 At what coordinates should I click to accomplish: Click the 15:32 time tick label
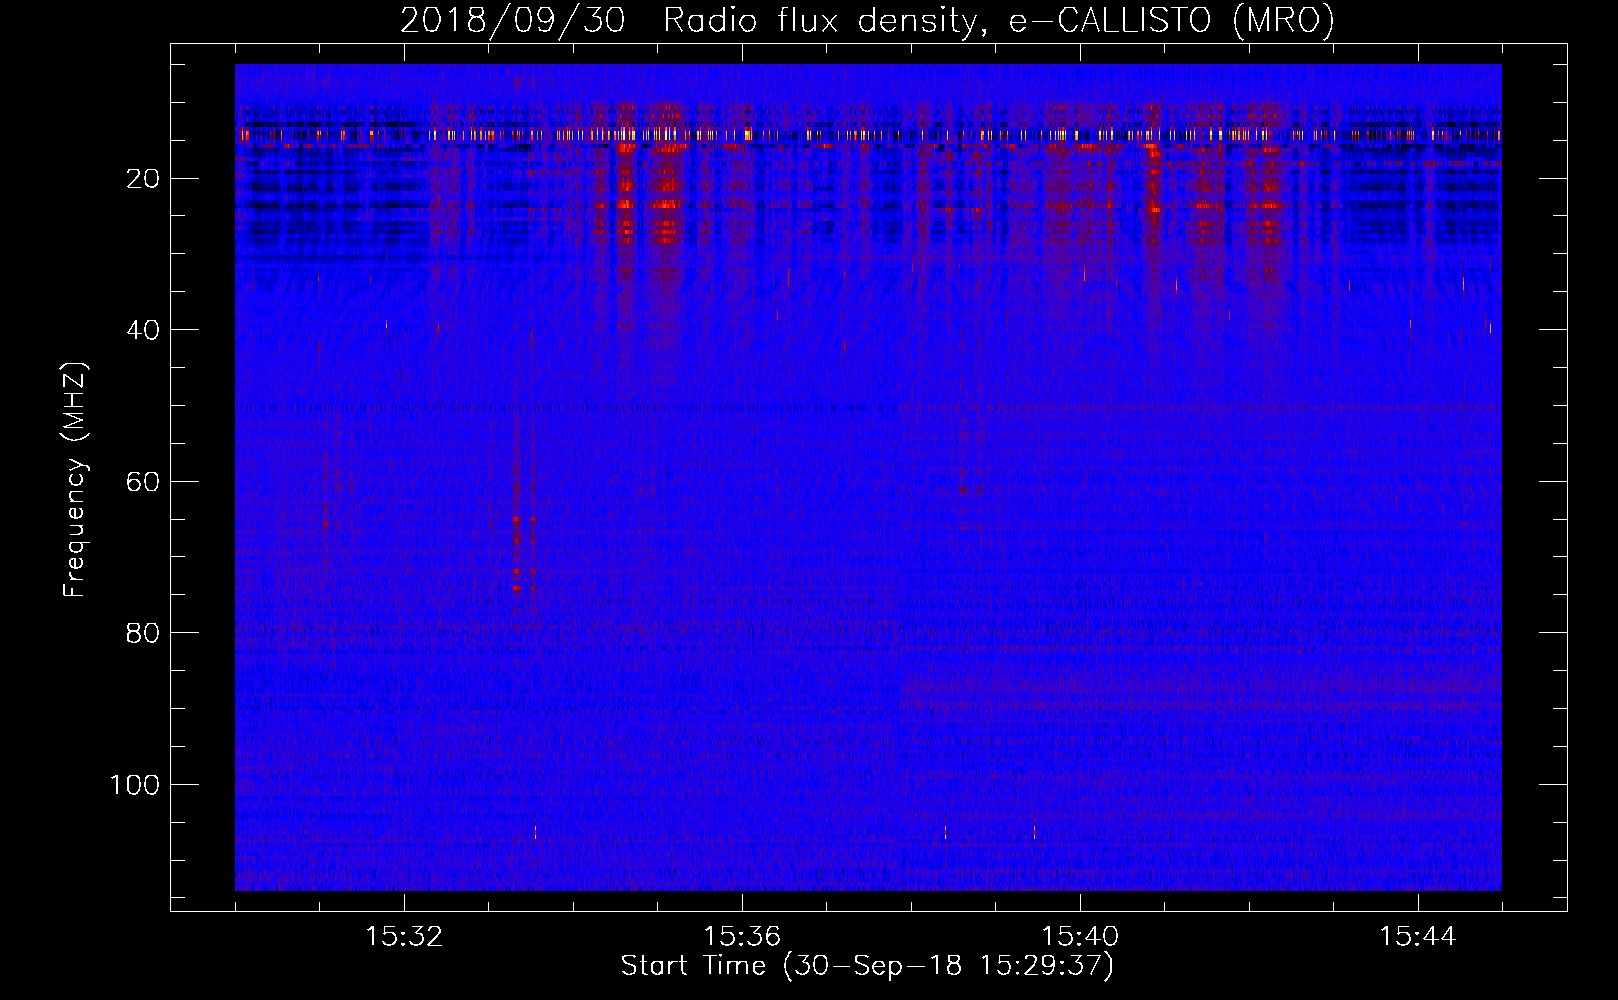pos(405,937)
